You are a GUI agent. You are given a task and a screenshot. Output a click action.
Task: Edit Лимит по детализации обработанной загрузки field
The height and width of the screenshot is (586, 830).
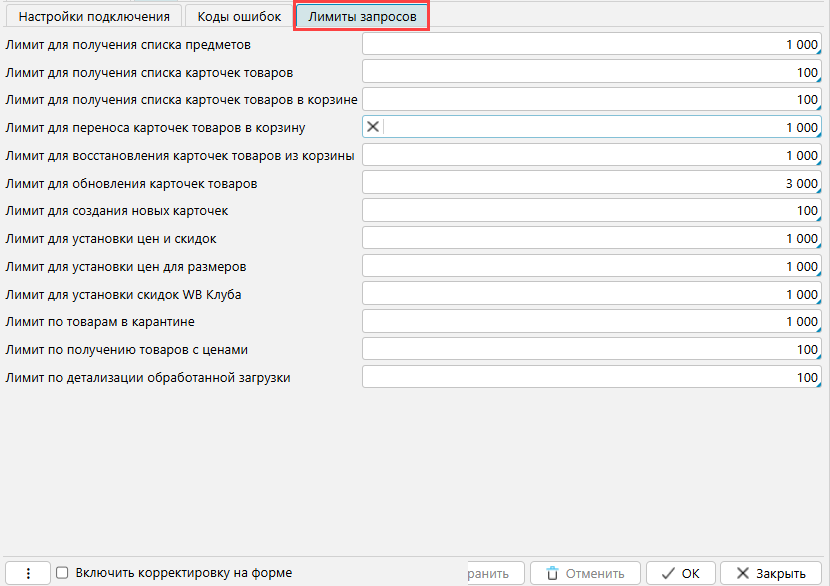pos(592,377)
